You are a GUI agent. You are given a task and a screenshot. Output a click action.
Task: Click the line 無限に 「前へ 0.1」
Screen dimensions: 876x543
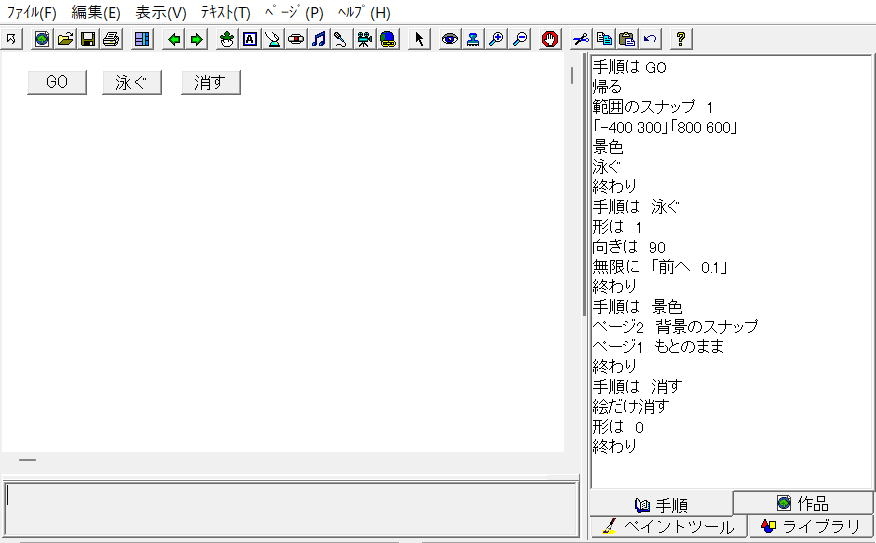(660, 267)
